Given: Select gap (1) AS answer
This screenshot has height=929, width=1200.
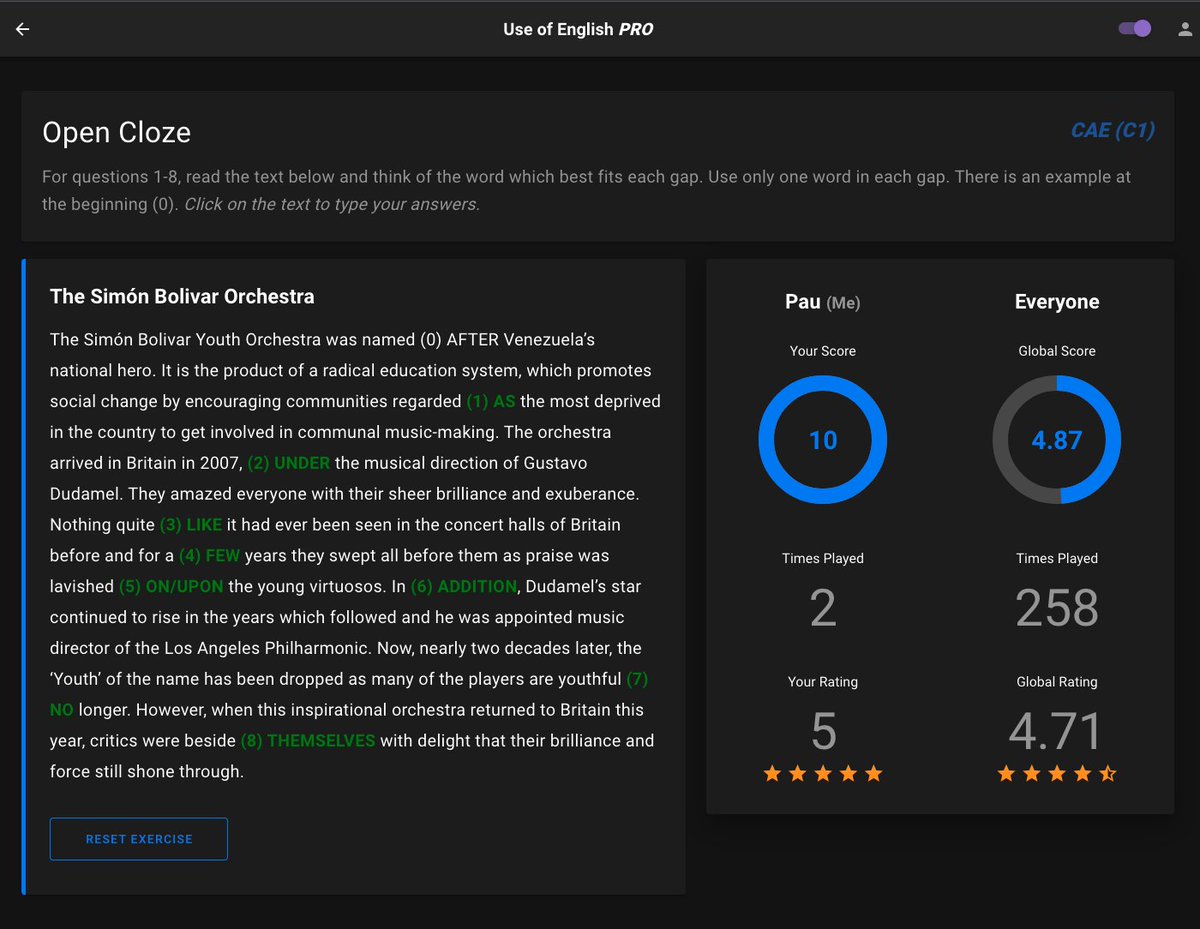Looking at the screenshot, I should (x=491, y=401).
